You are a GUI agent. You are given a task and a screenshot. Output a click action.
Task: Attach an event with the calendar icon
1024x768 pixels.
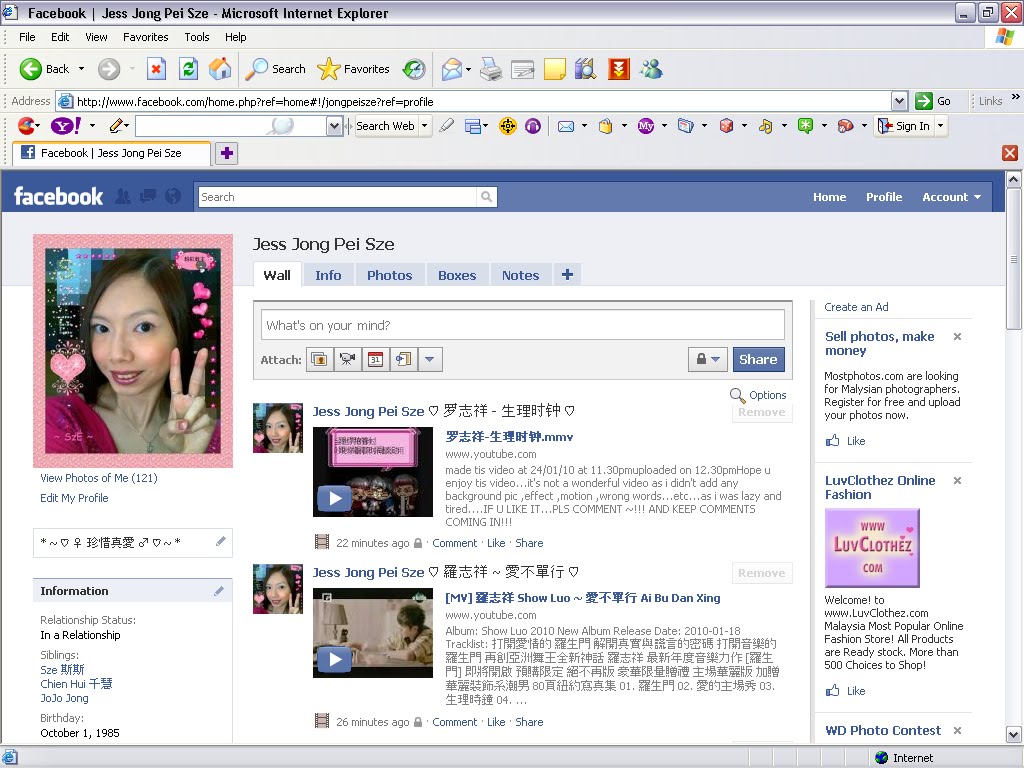pyautogui.click(x=376, y=359)
